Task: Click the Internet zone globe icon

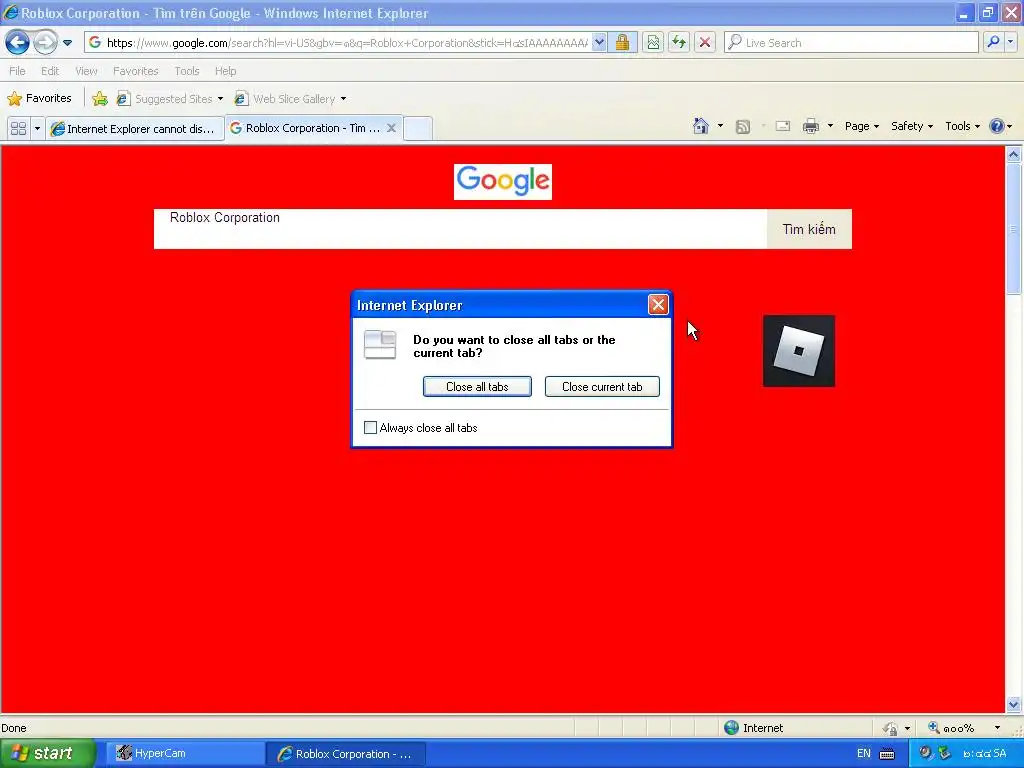Action: (x=731, y=728)
